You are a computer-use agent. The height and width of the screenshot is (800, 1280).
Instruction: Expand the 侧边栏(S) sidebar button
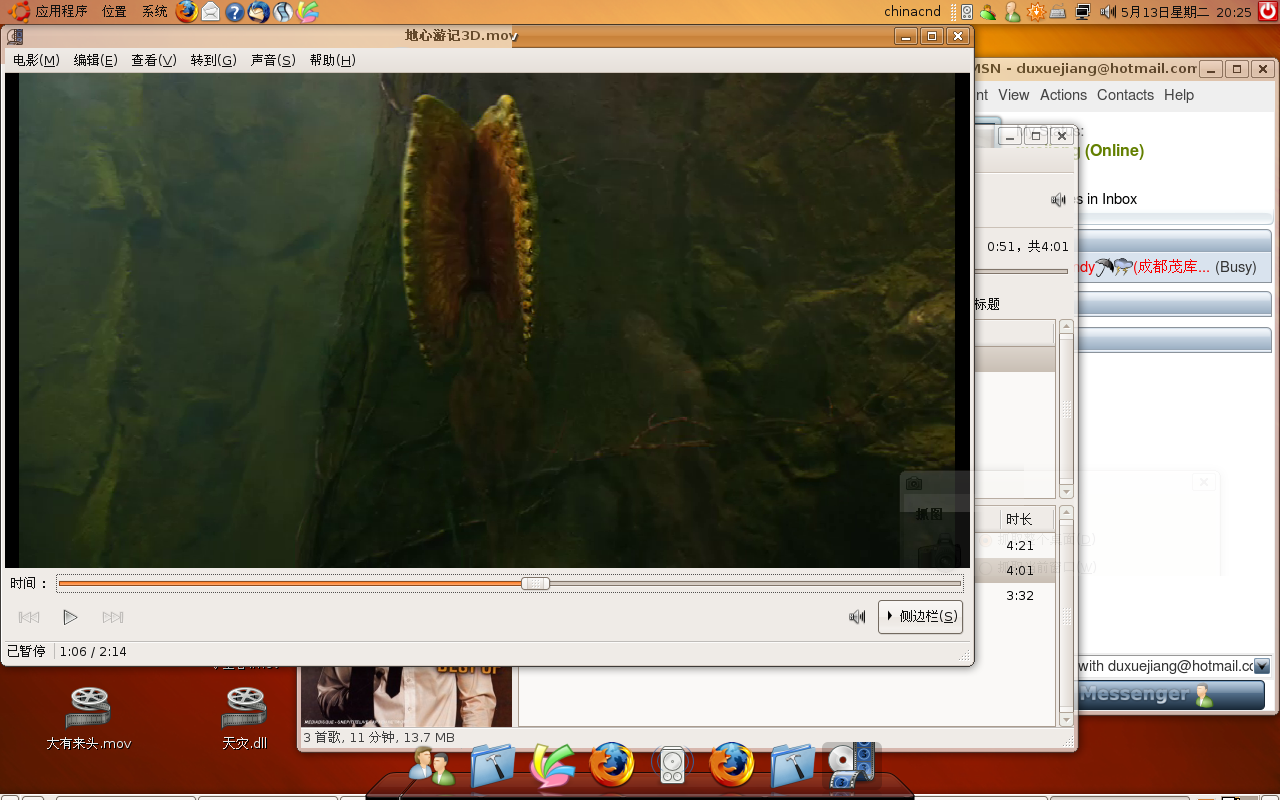[920, 617]
